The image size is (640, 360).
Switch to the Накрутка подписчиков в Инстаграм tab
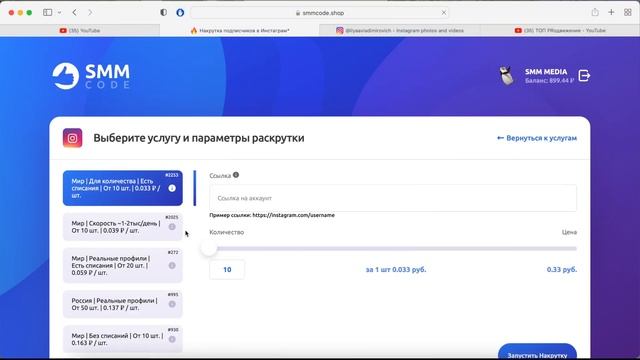click(x=240, y=30)
